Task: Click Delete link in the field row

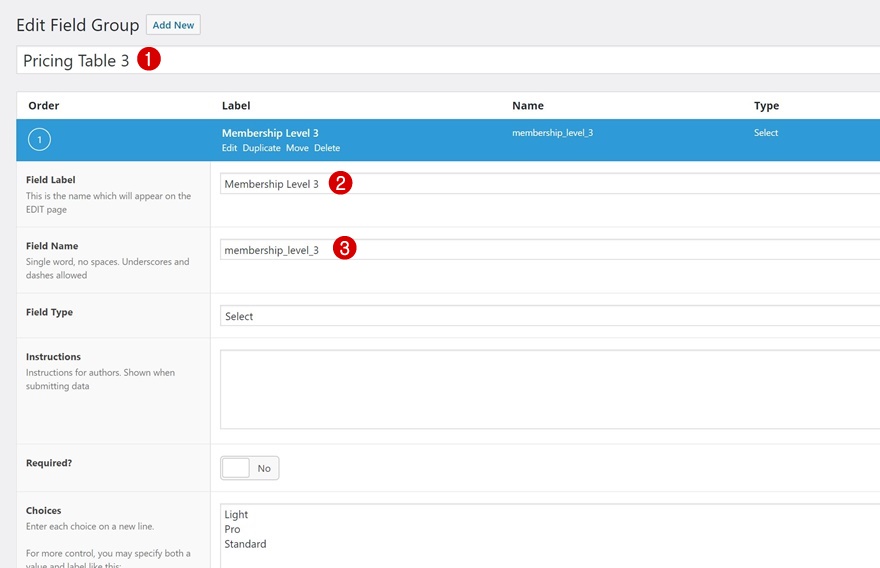Action: pyautogui.click(x=327, y=148)
